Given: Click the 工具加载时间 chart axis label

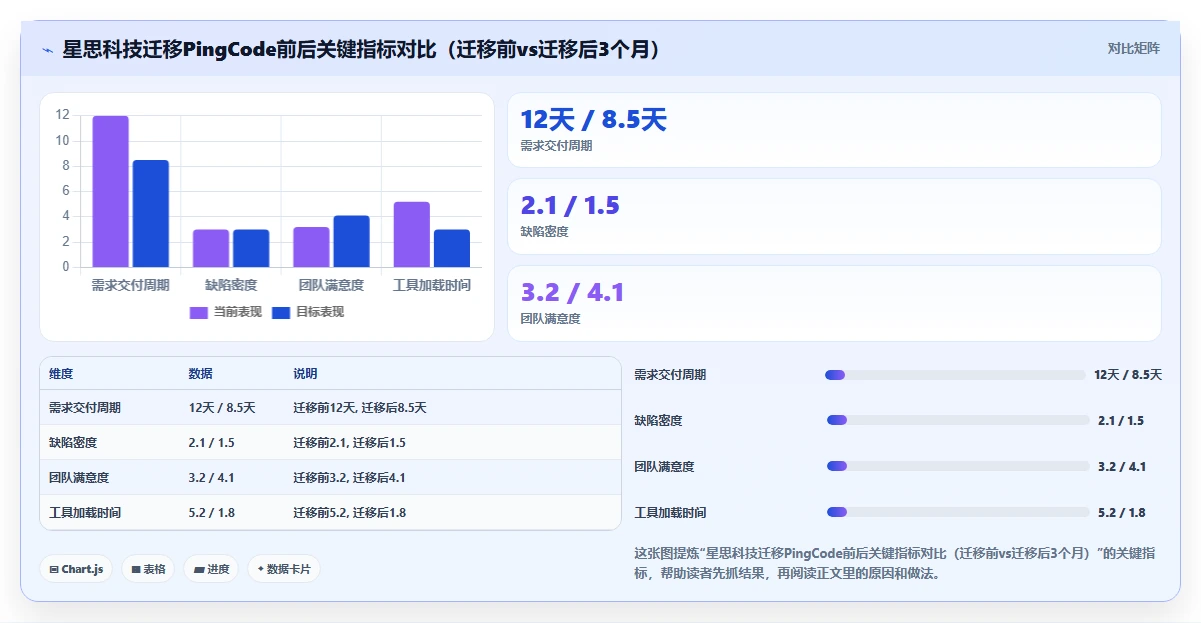Looking at the screenshot, I should (x=431, y=285).
